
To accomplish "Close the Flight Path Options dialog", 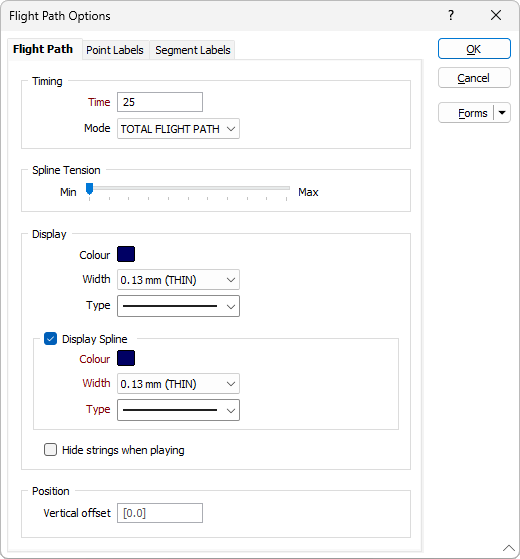I will (496, 15).
